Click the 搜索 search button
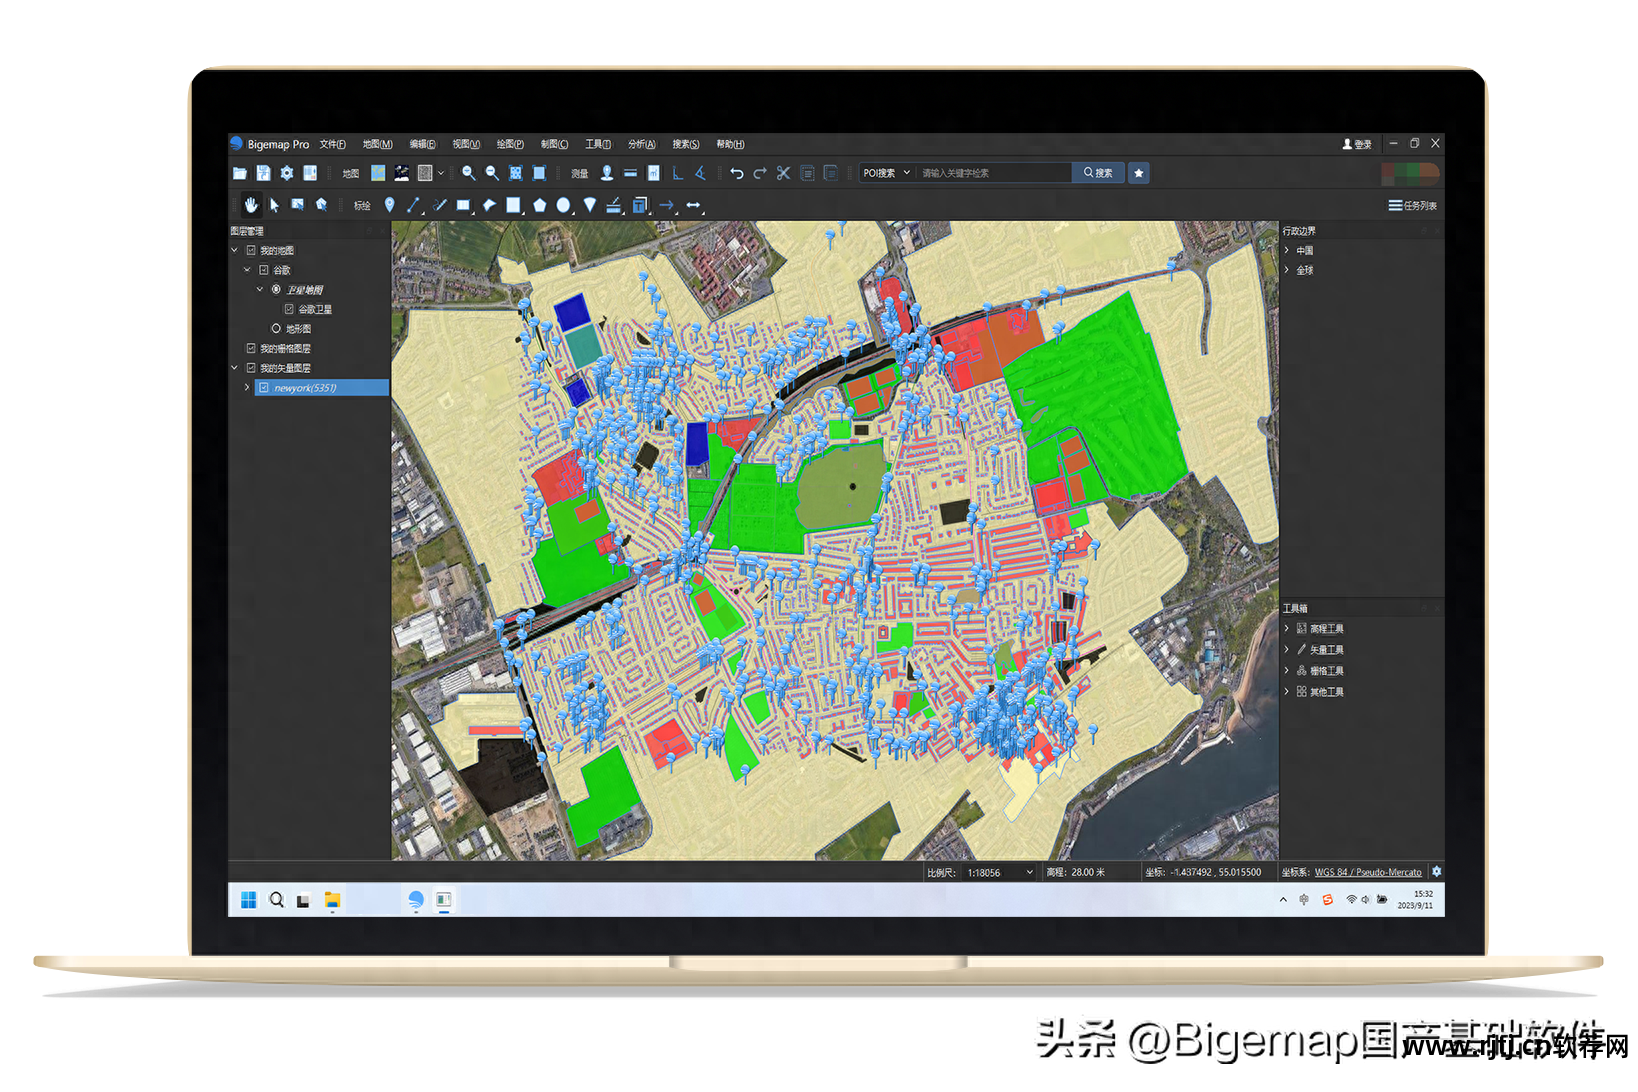The width and height of the screenshot is (1638, 1092). click(x=1098, y=173)
